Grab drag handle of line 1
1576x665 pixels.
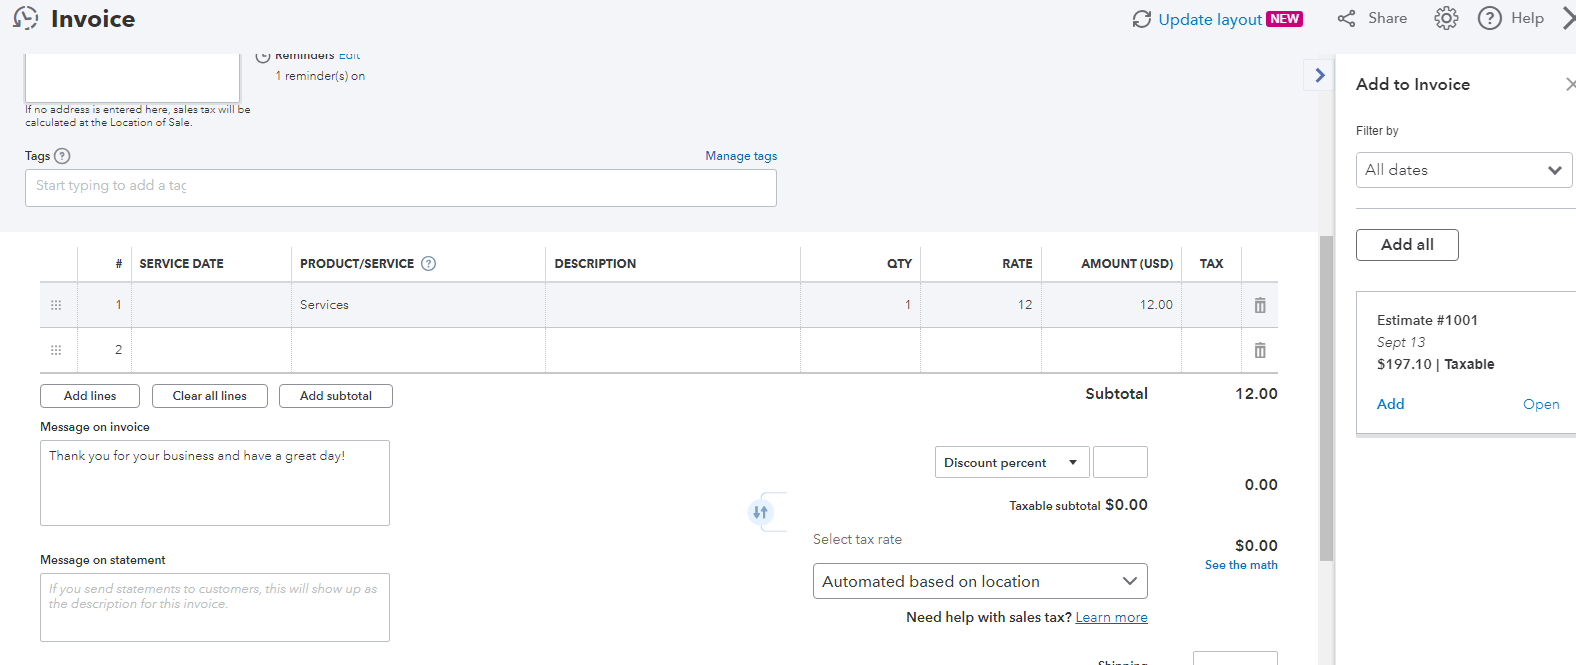[x=56, y=305]
